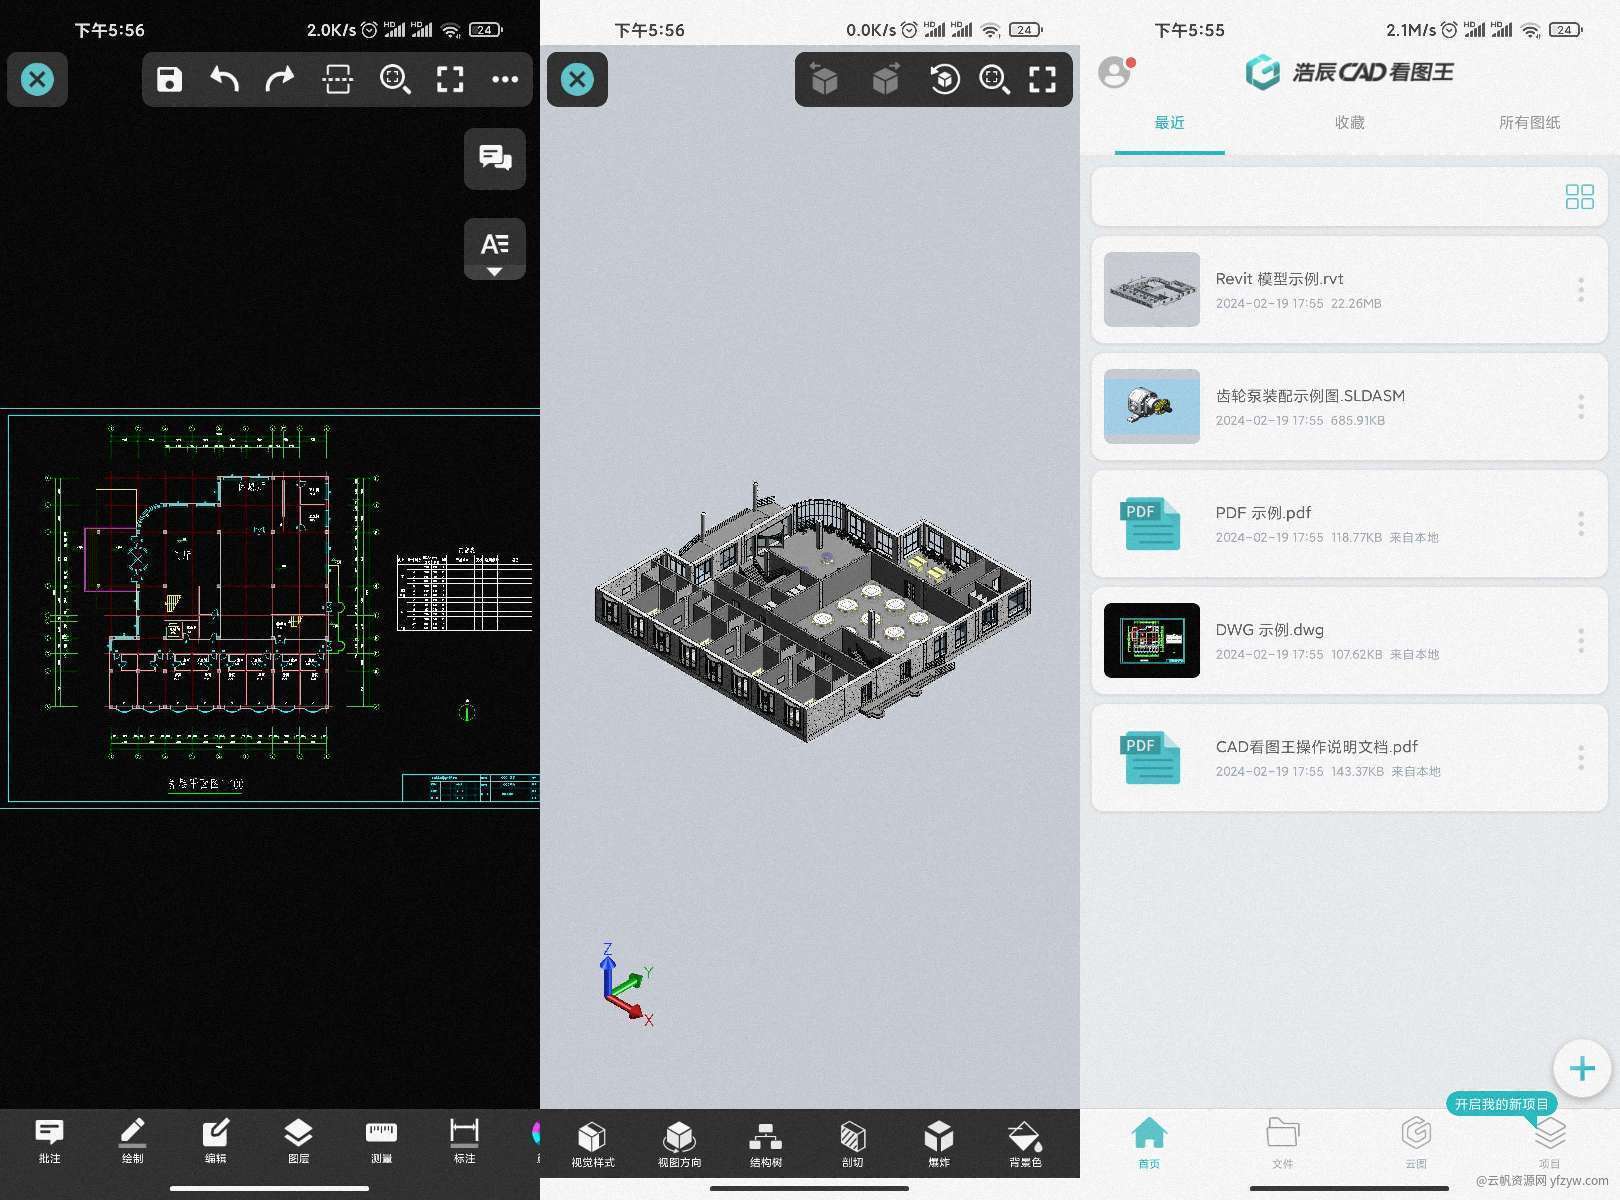This screenshot has width=1620, height=1200.
Task: Select the 测量 measure tool
Action: 381,1141
